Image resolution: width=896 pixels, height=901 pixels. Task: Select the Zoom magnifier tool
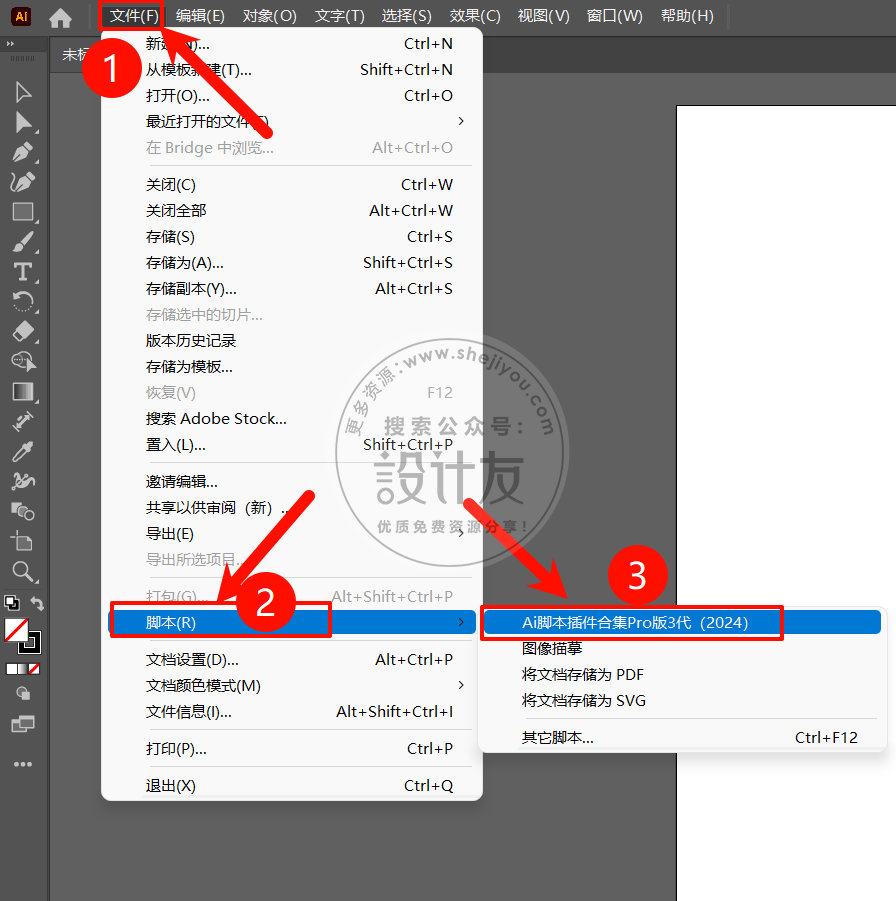click(x=23, y=571)
